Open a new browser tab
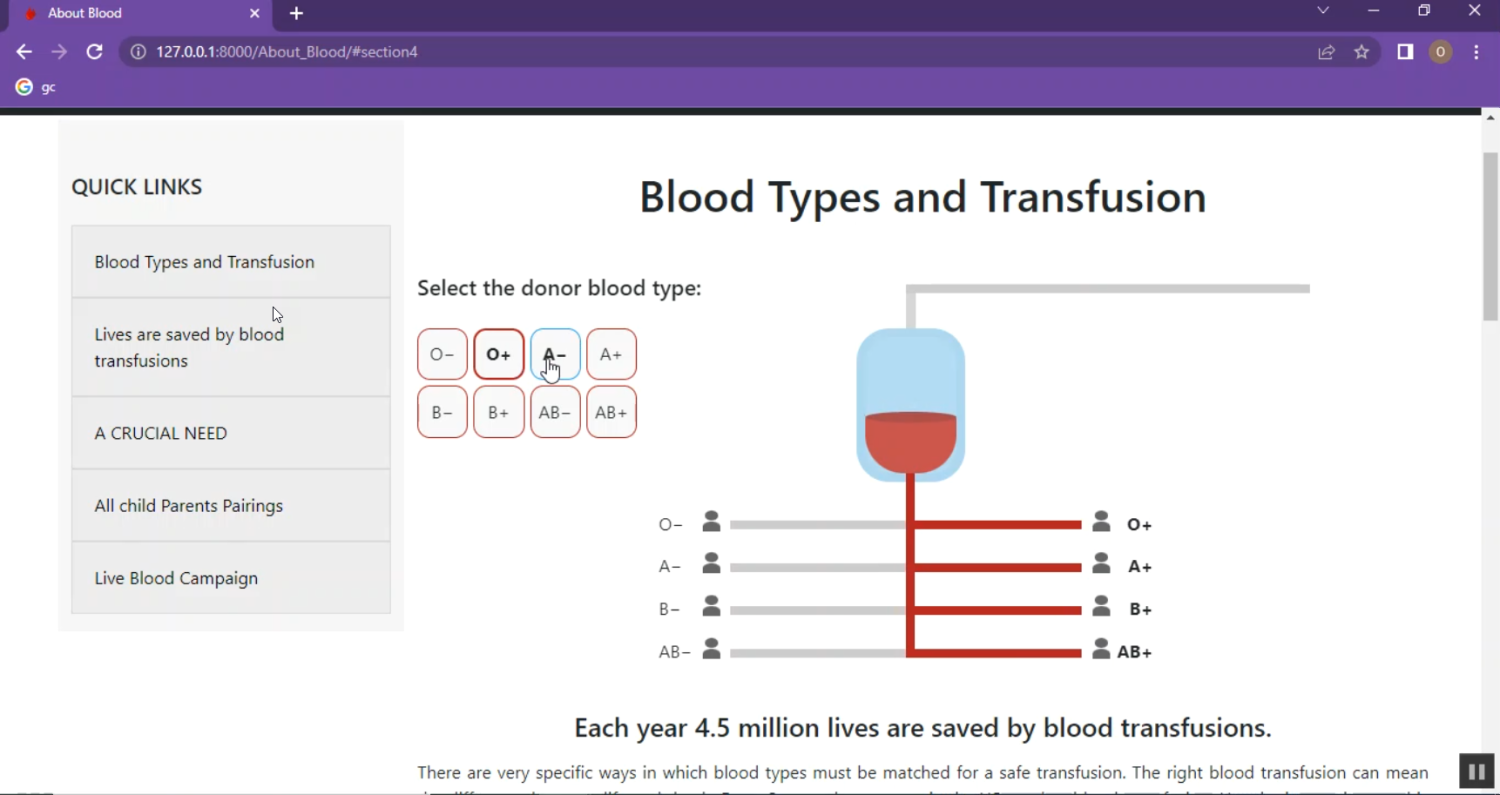 296,13
